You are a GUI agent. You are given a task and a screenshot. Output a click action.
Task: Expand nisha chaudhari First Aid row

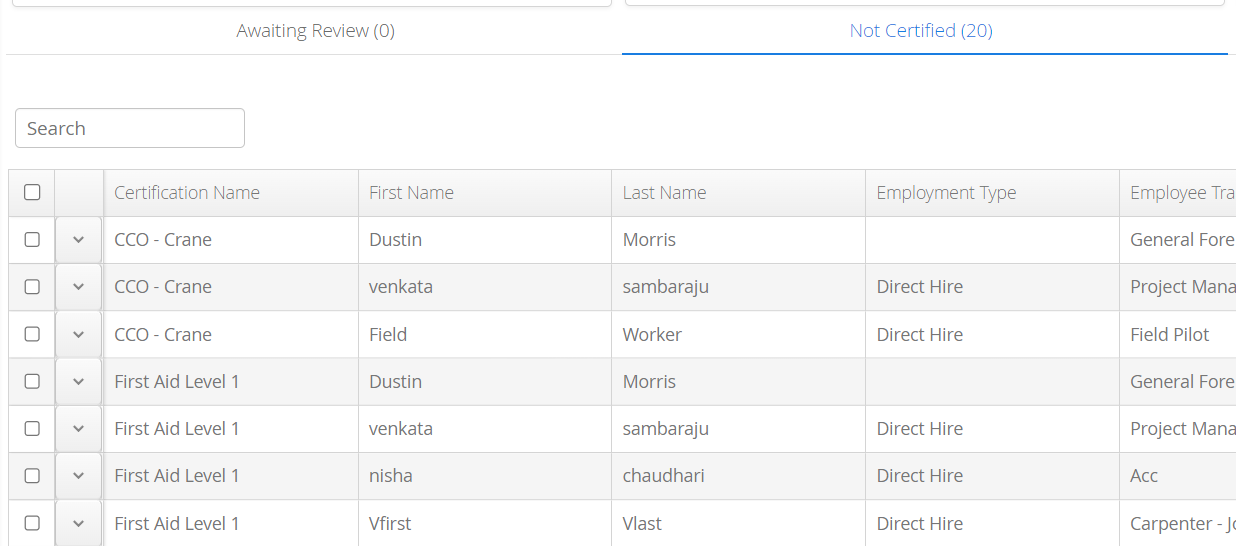tap(79, 475)
